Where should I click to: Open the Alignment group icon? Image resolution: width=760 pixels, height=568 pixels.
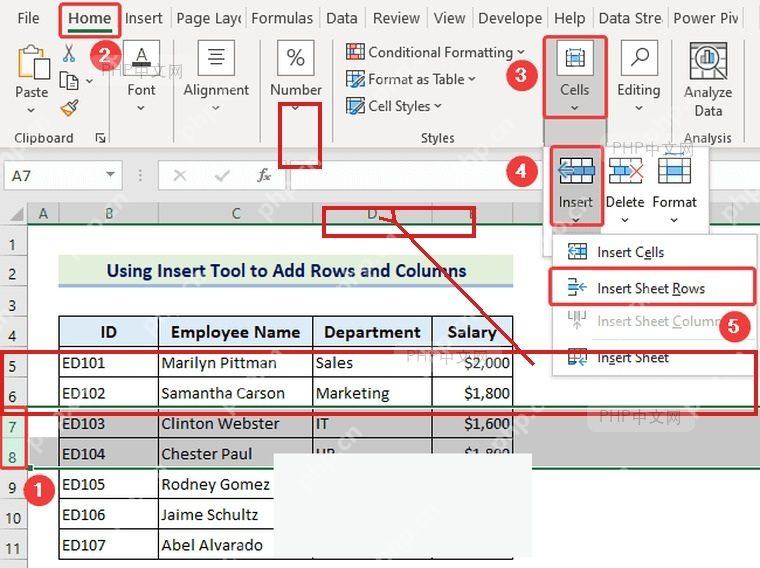[x=216, y=57]
